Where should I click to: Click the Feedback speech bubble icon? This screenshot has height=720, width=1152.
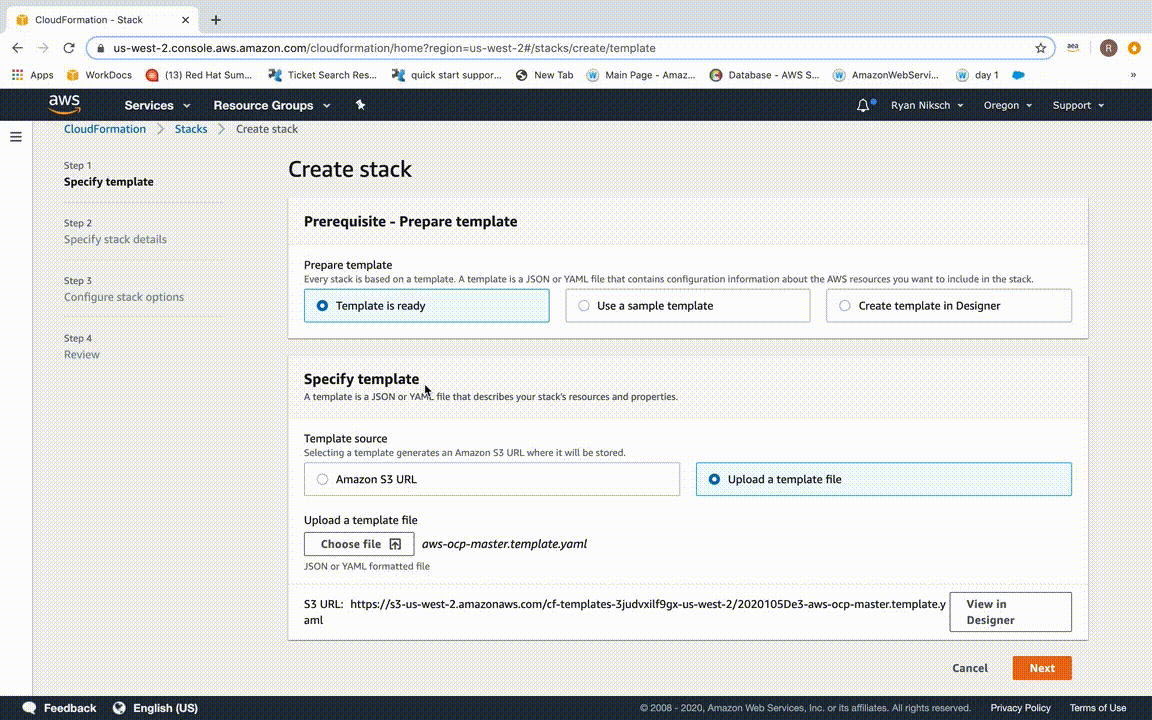click(29, 708)
